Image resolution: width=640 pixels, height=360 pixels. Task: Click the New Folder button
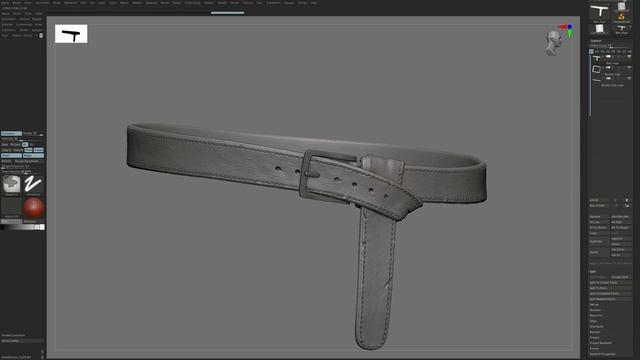pyautogui.click(x=599, y=205)
